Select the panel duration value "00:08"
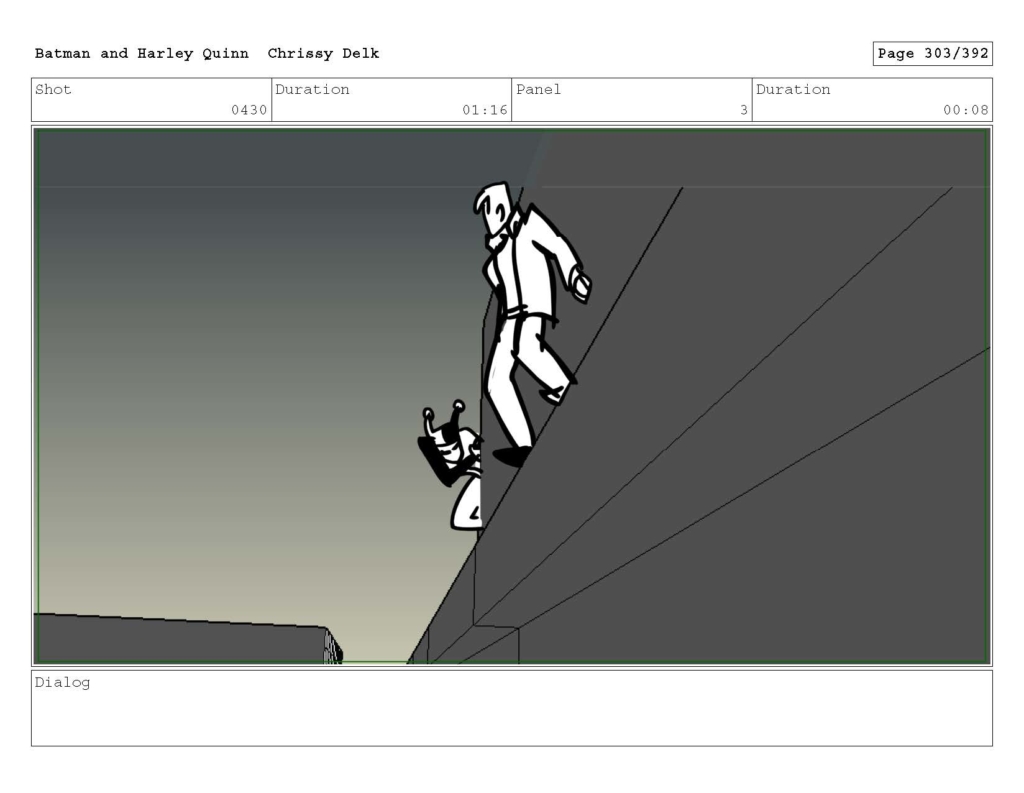 coord(965,110)
